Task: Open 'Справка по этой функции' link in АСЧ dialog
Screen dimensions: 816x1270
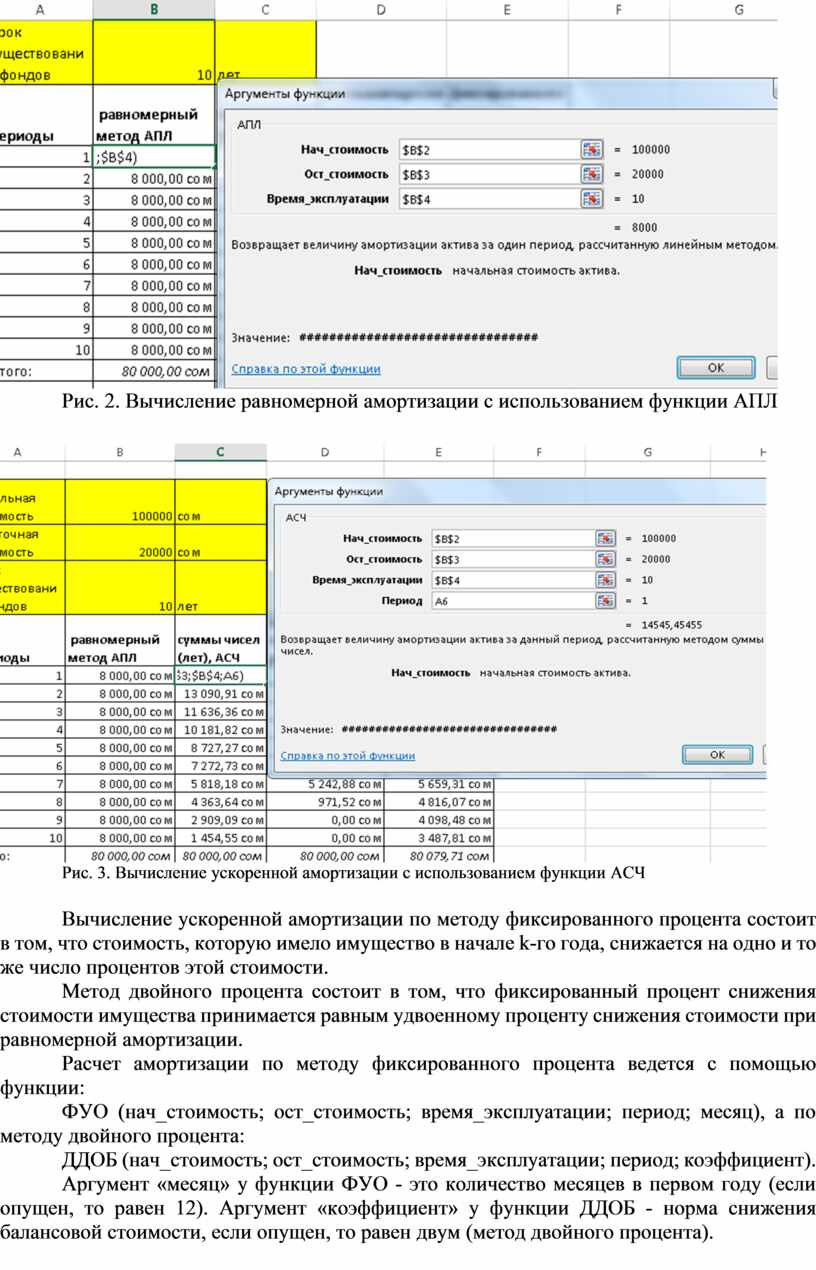Action: pyautogui.click(x=348, y=756)
